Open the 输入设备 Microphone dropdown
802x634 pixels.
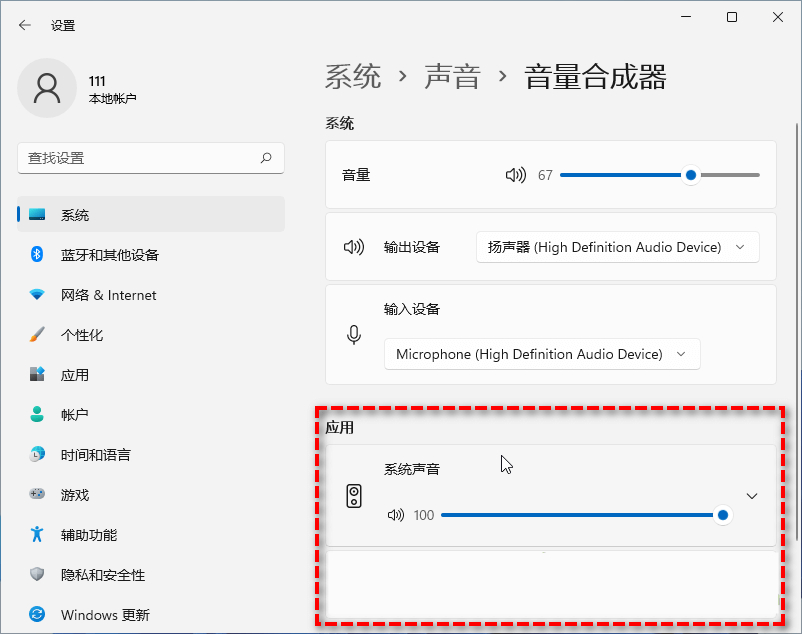click(x=541, y=354)
